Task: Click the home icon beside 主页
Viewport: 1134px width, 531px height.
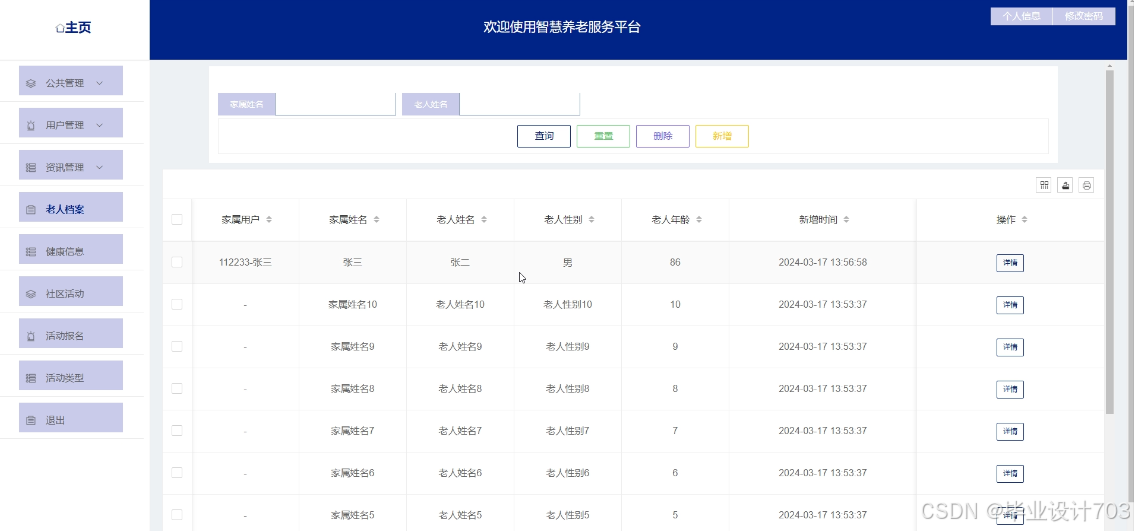Action: coord(60,28)
